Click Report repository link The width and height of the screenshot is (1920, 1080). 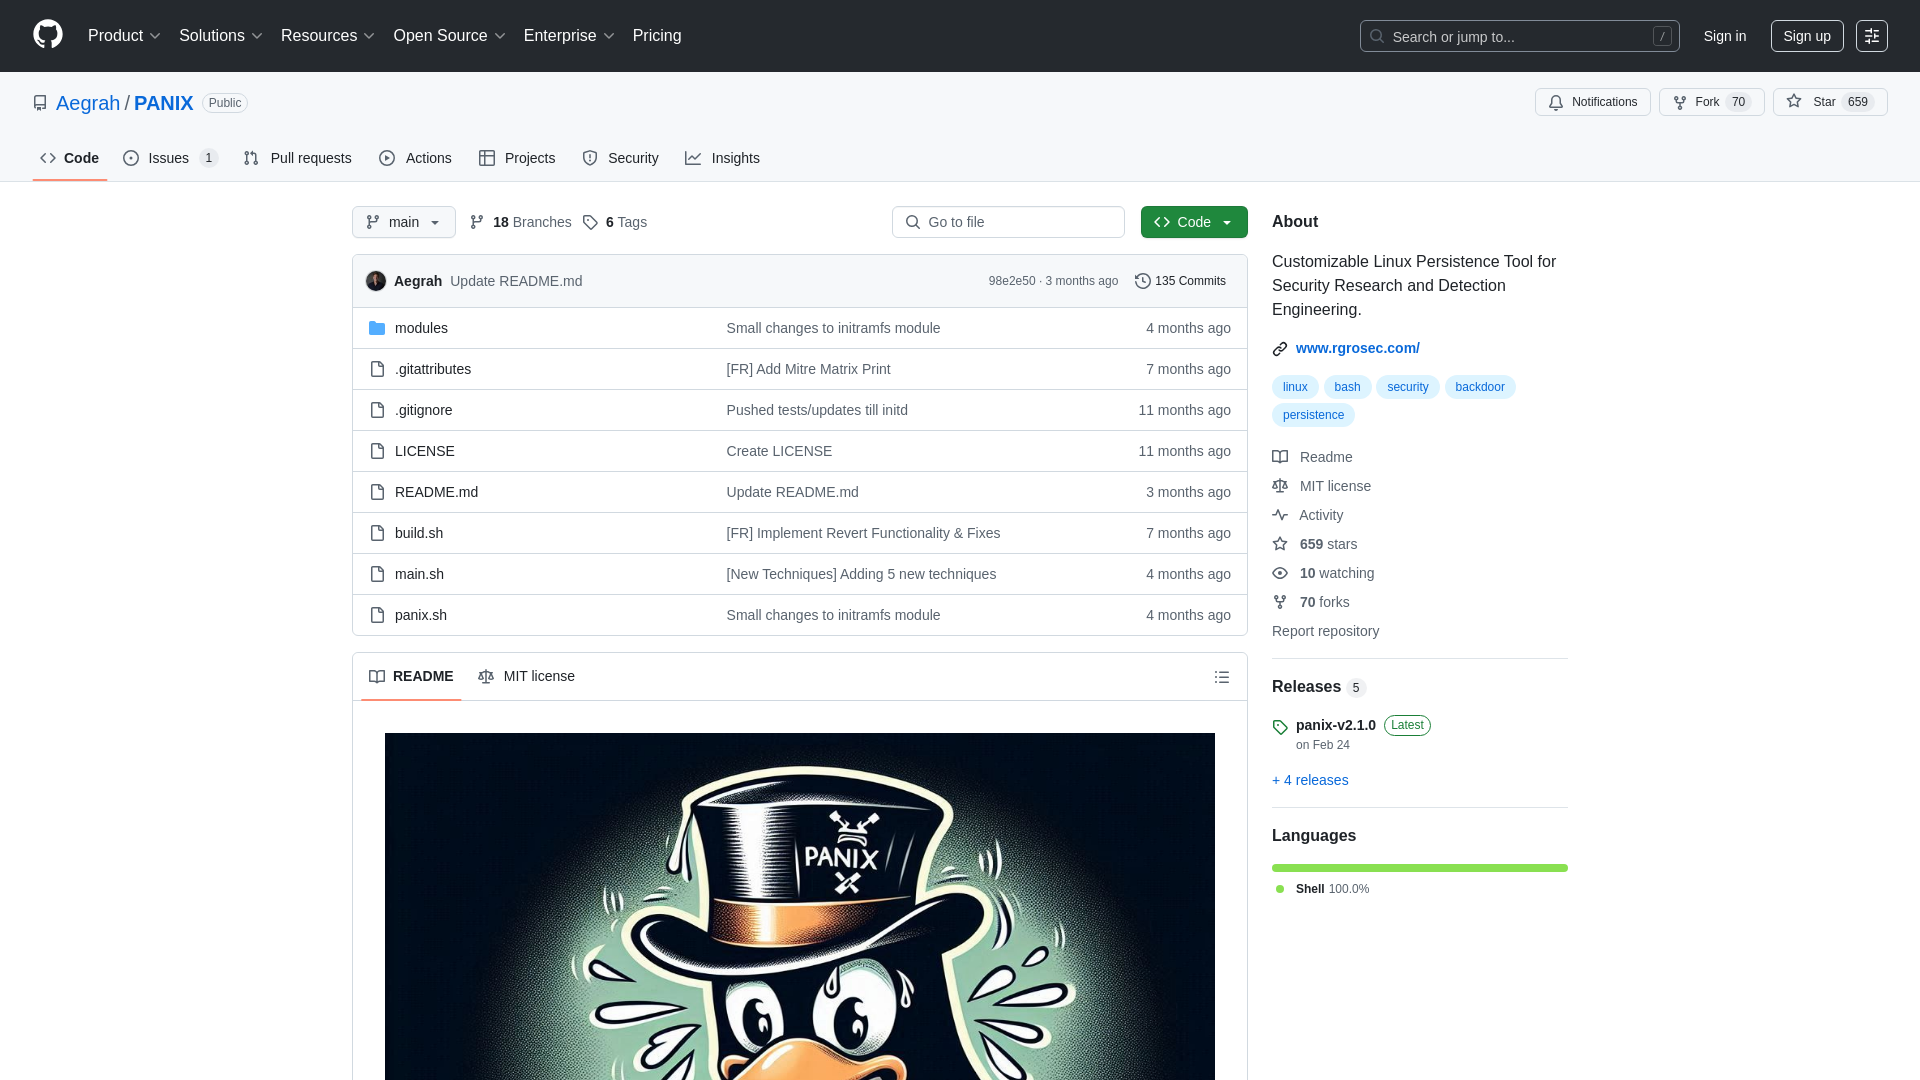pos(1325,631)
